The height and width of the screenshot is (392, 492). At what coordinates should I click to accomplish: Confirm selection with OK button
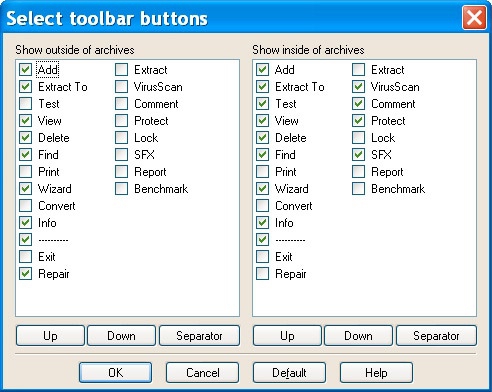(x=116, y=373)
